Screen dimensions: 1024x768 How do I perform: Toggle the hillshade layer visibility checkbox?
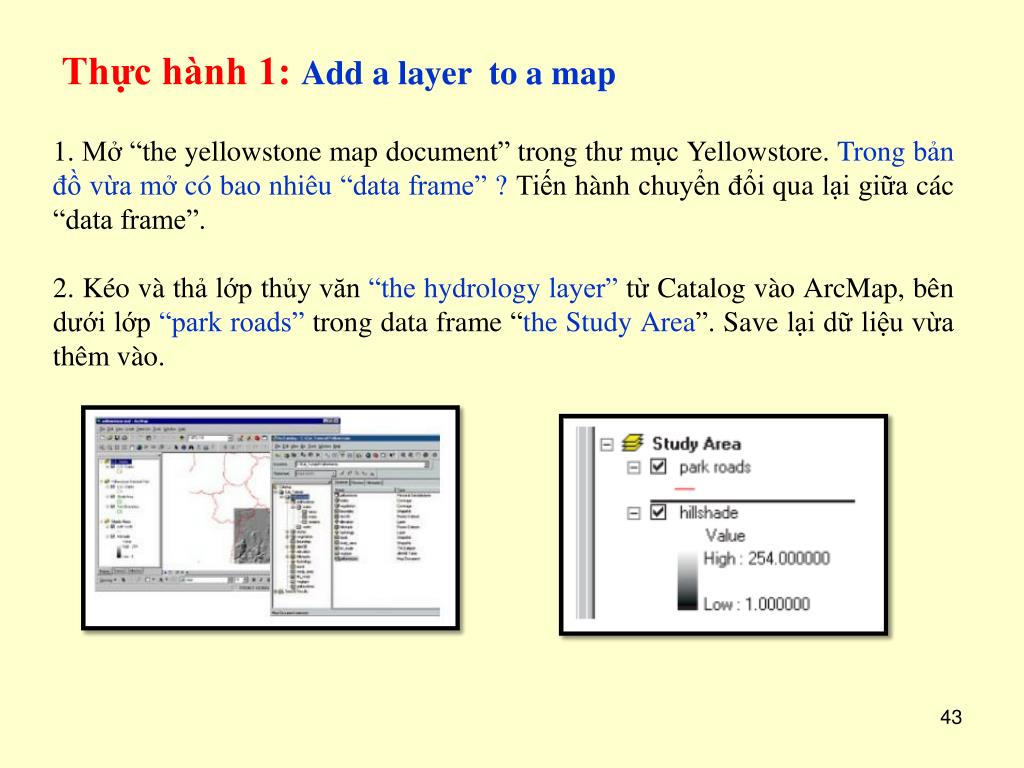tap(658, 512)
